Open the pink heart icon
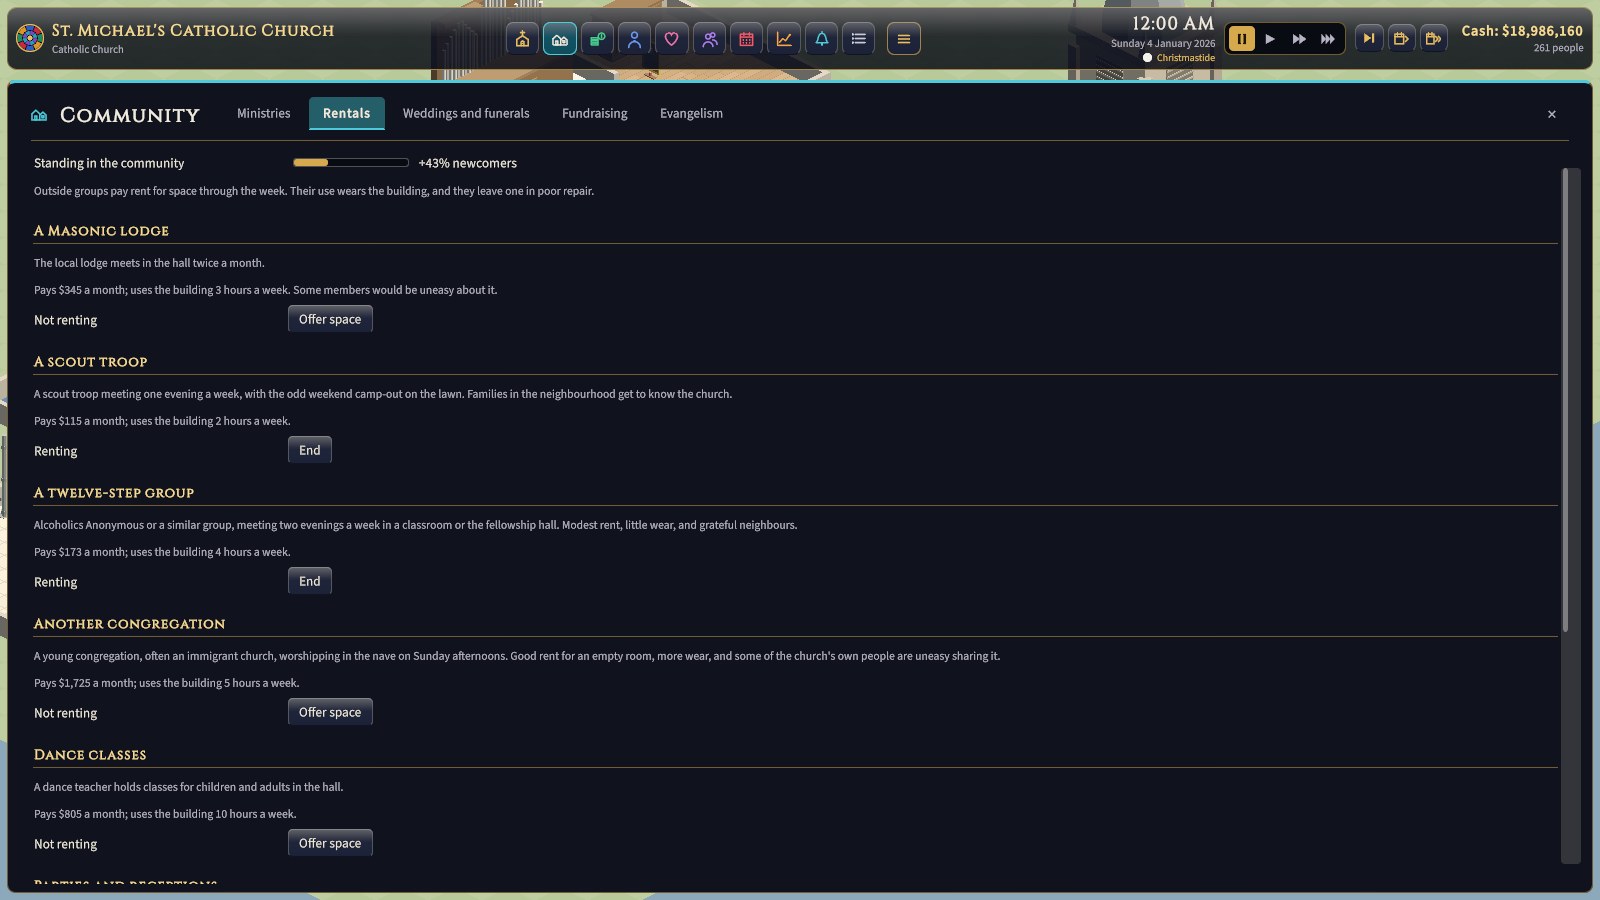Screen dimensions: 1600x900 [x=672, y=39]
